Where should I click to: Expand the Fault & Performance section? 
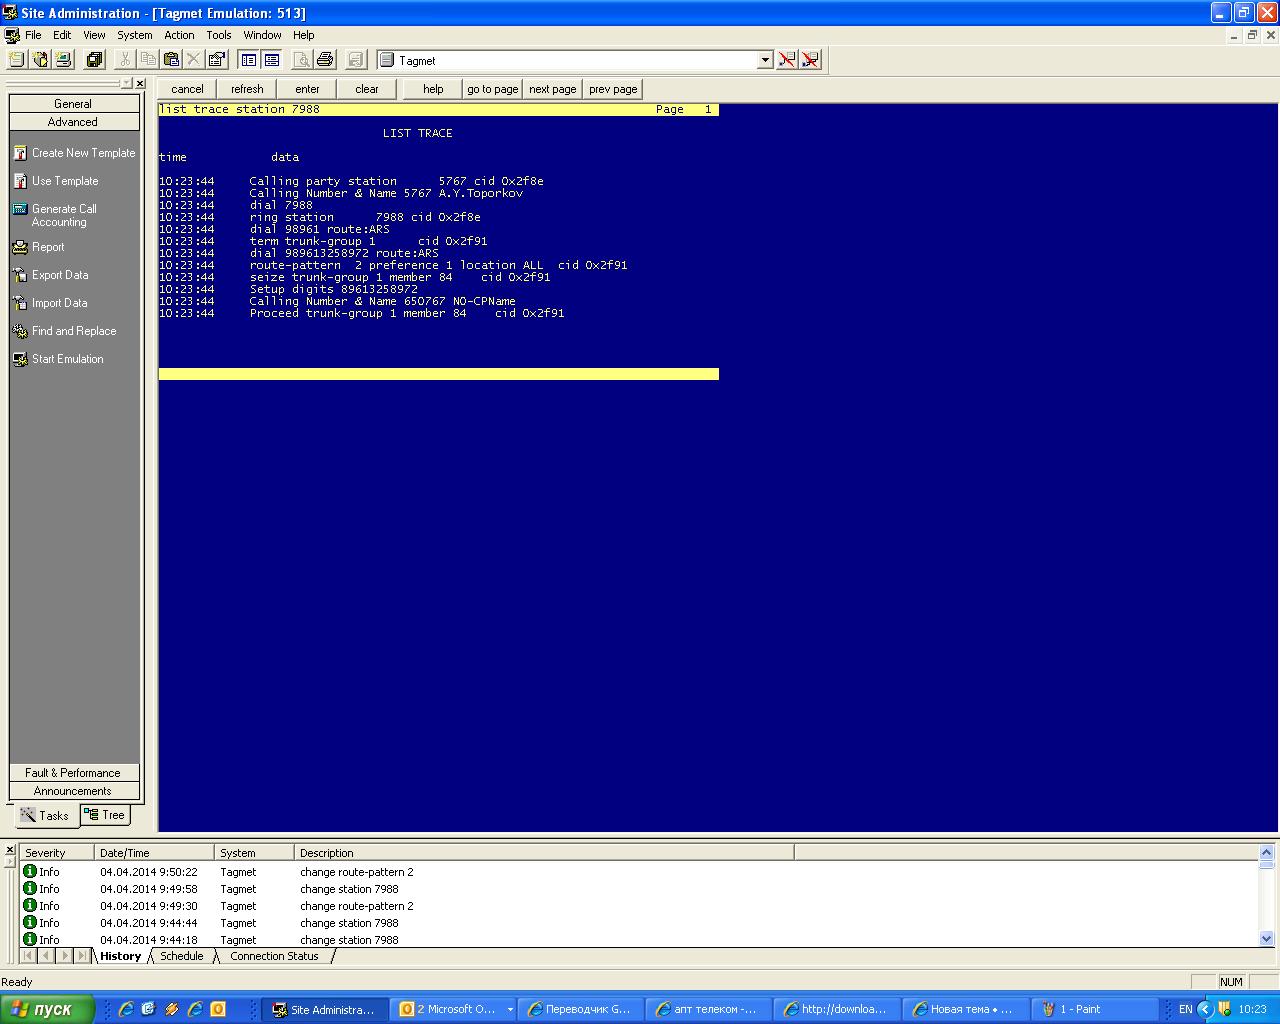(x=74, y=773)
